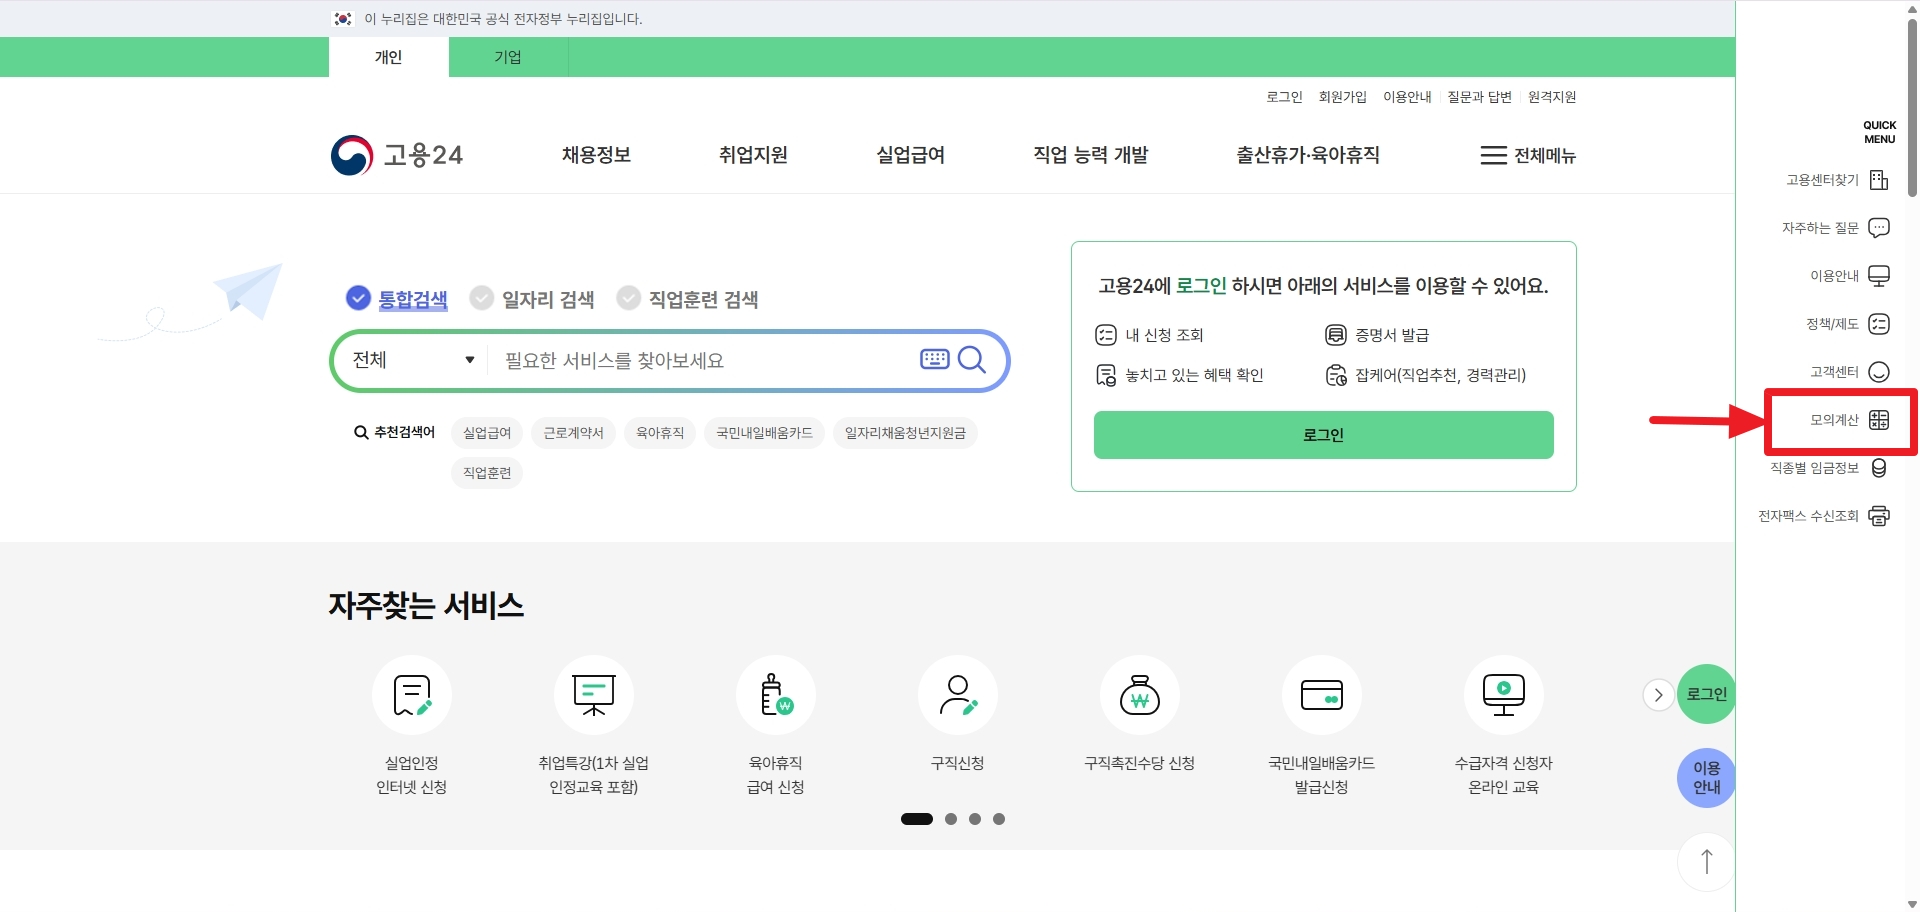Image resolution: width=1920 pixels, height=912 pixels.
Task: Click 국민내일배움카드 발급신청 icon
Action: click(1322, 695)
